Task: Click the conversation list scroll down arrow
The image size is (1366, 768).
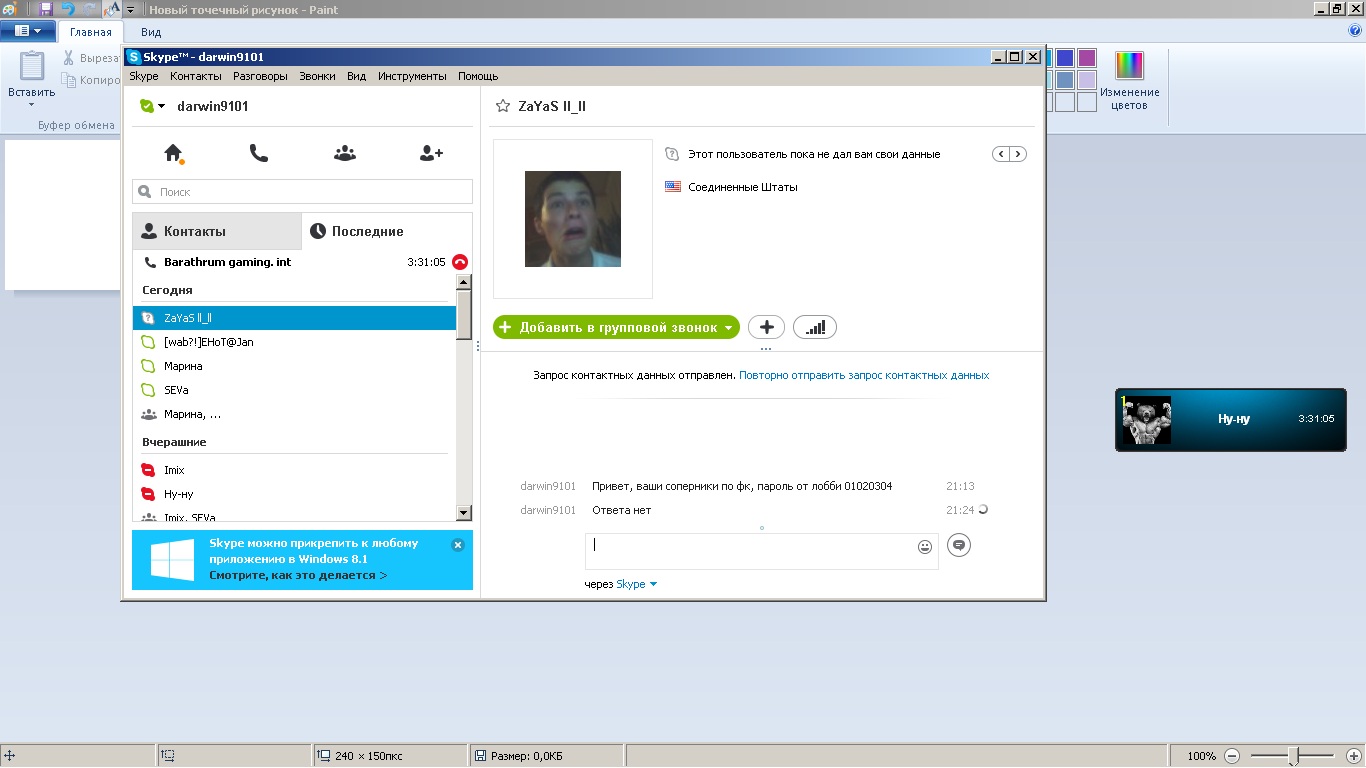Action: point(464,513)
